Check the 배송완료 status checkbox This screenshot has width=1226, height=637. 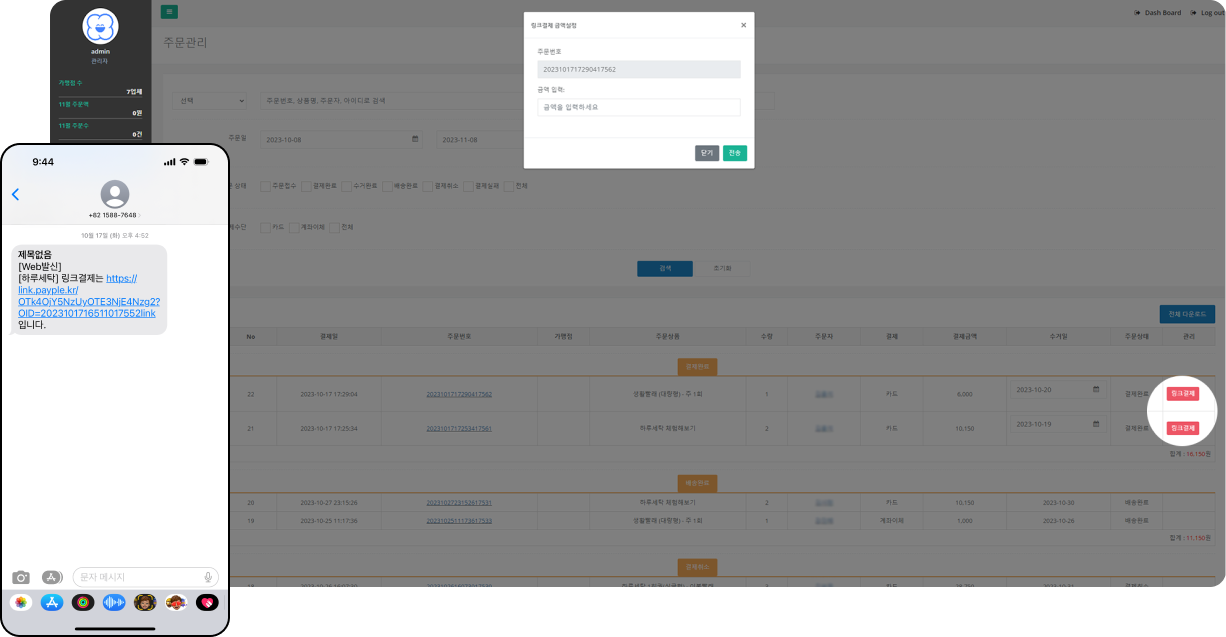tap(387, 186)
